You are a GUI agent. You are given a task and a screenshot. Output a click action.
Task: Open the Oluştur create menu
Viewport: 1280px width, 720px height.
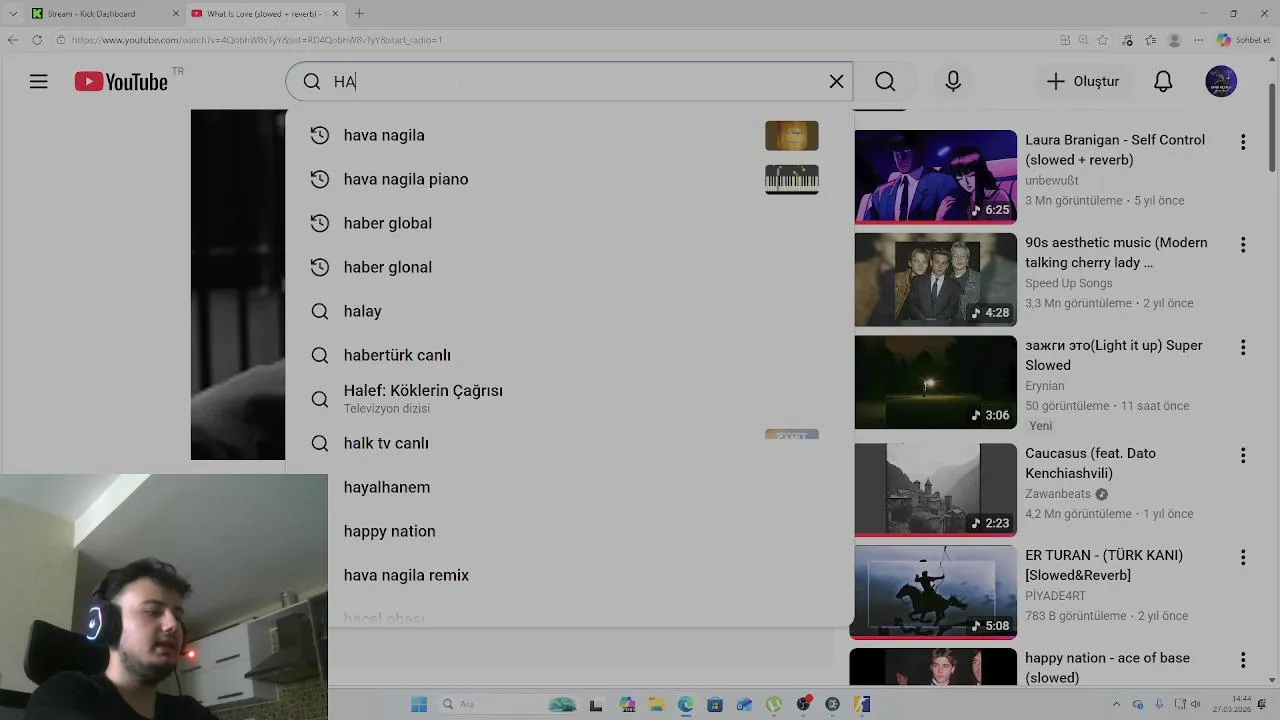tap(1083, 82)
